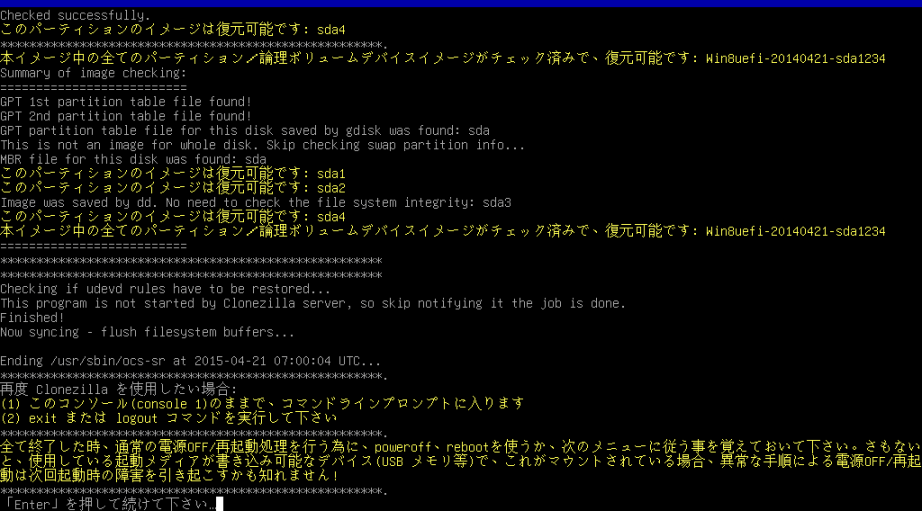Click 'Checking if udevd rules have to be restored...' line
This screenshot has height=511, width=922.
(x=165, y=289)
